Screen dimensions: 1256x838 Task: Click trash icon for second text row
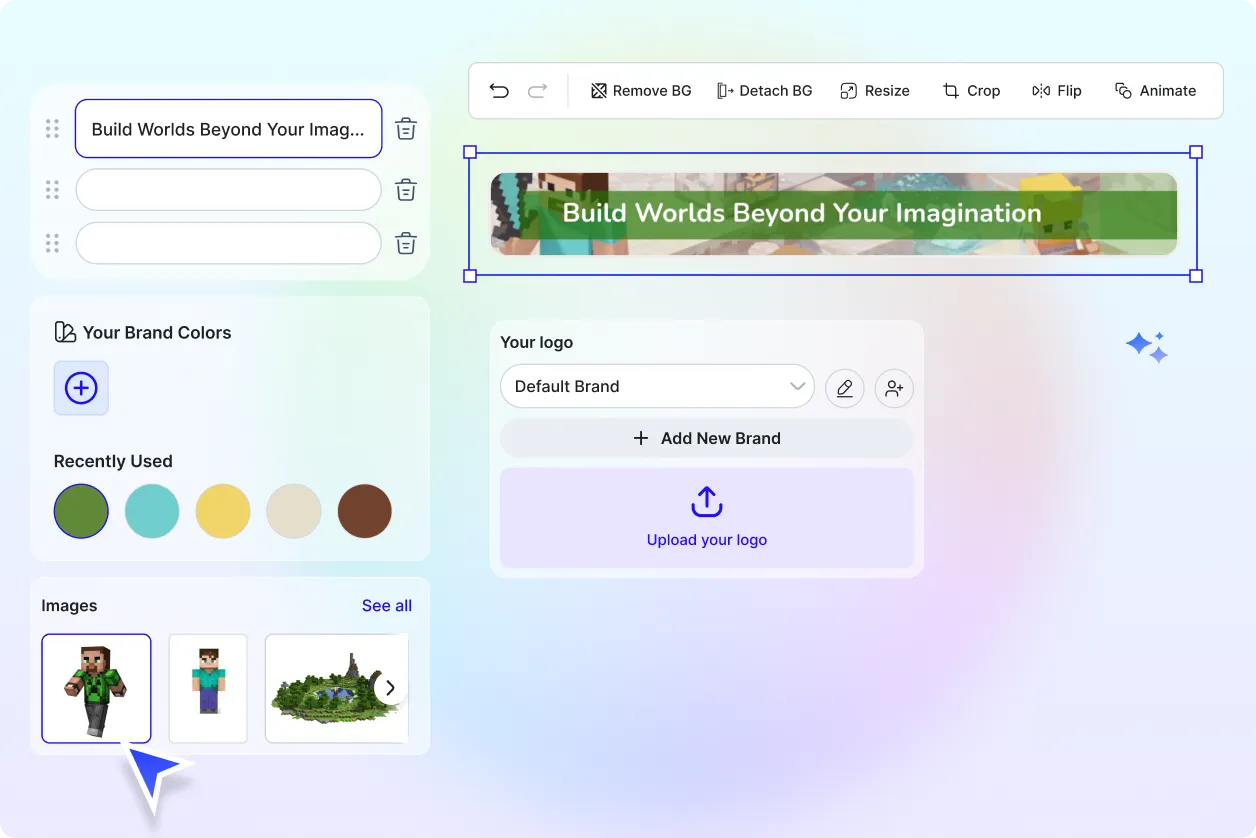pyautogui.click(x=406, y=190)
